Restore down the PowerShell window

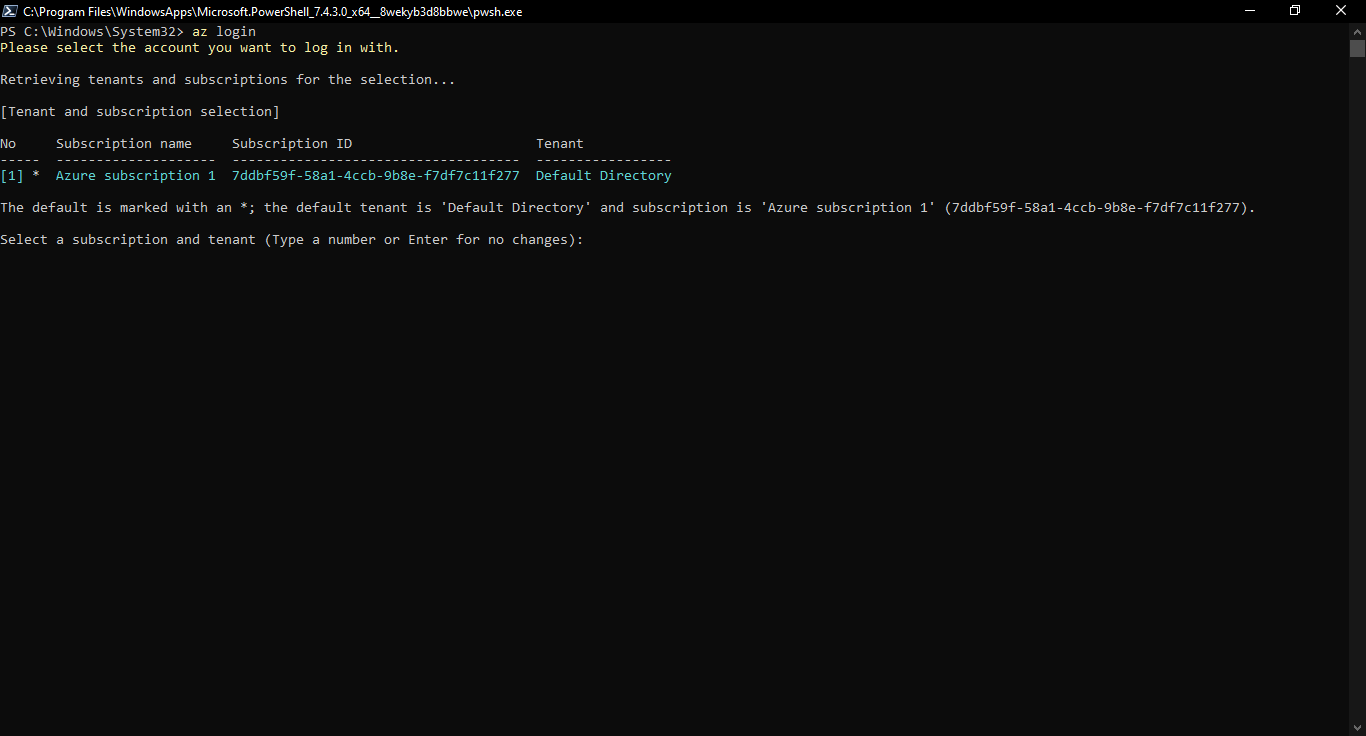point(1295,11)
